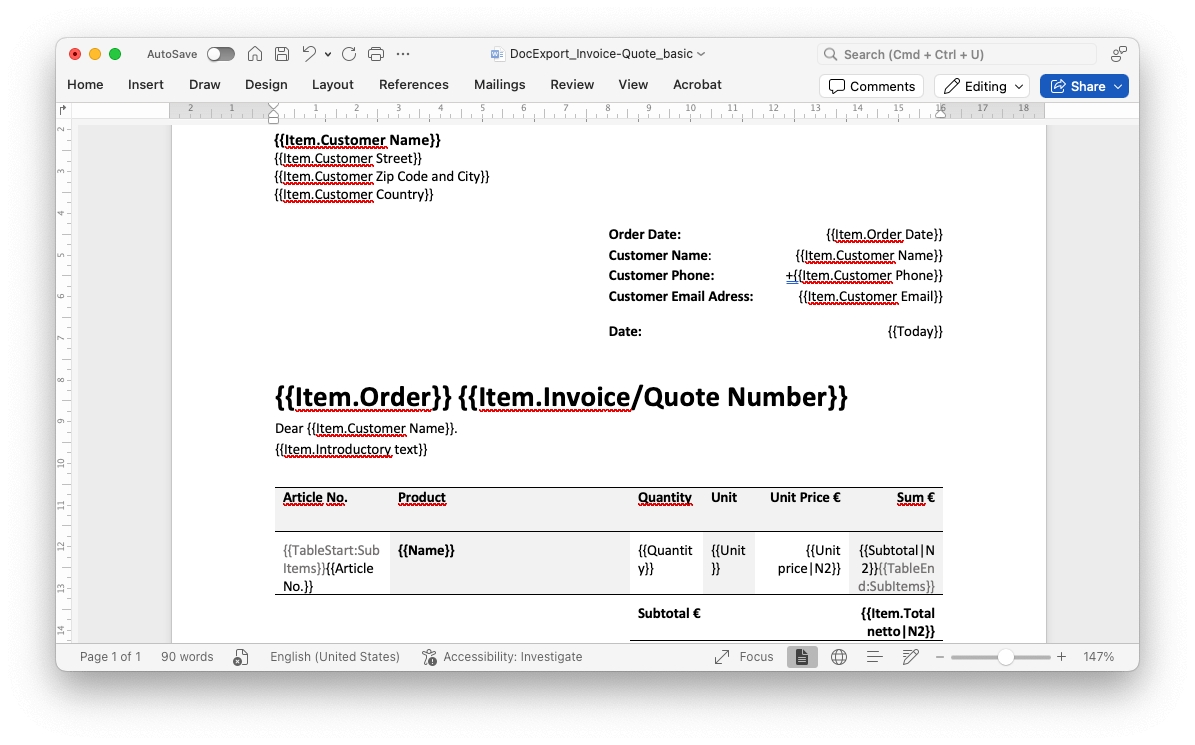1195x745 pixels.
Task: Undo the last action
Action: pyautogui.click(x=309, y=54)
